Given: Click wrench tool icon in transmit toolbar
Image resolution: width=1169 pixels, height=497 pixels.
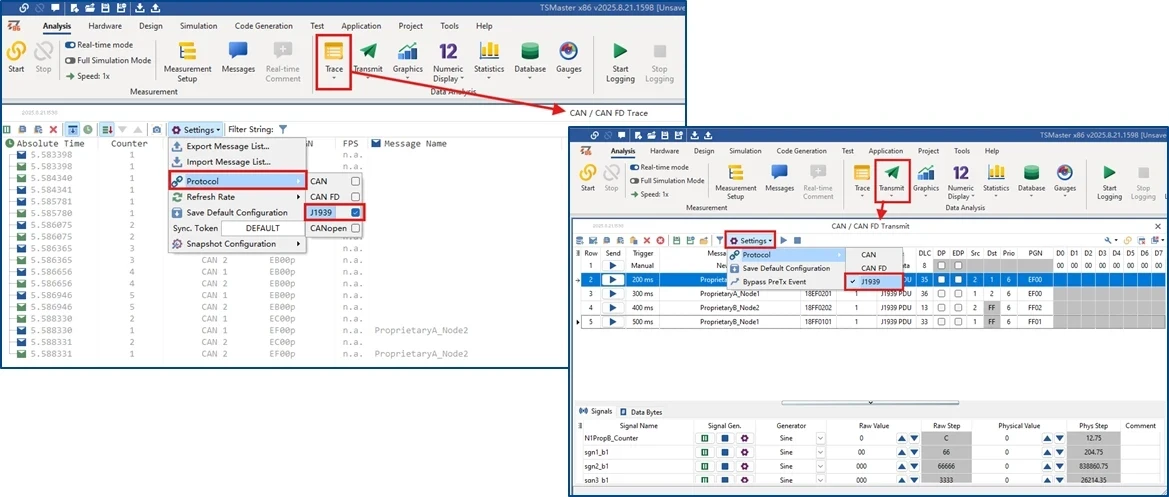Looking at the screenshot, I should pyautogui.click(x=1109, y=241).
